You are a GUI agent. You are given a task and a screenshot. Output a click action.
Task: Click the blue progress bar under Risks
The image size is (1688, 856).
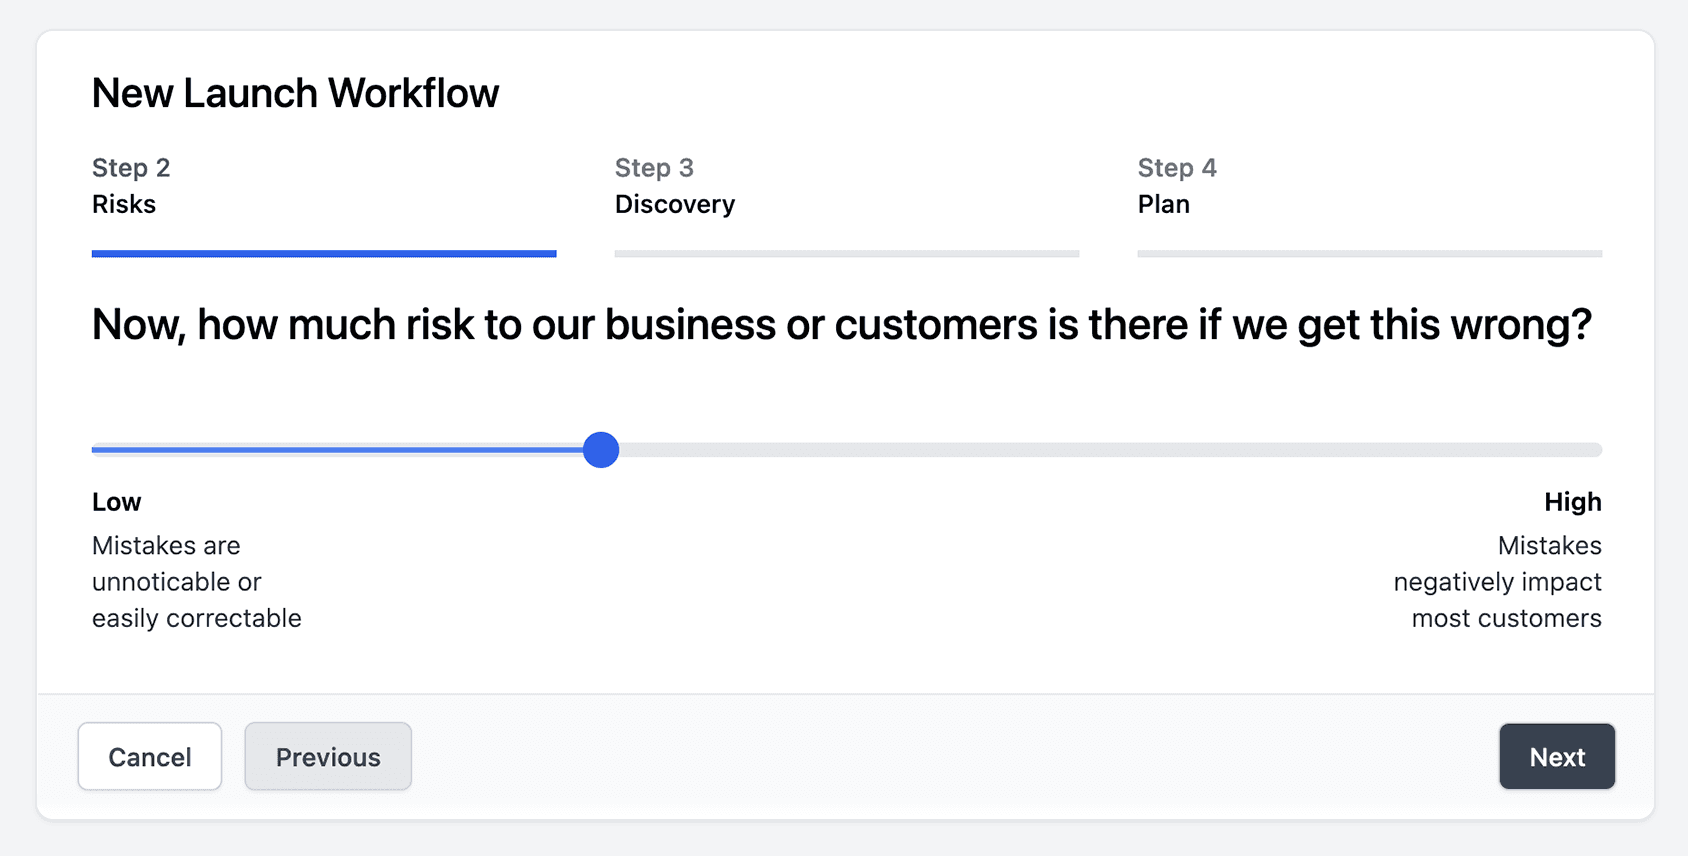324,254
